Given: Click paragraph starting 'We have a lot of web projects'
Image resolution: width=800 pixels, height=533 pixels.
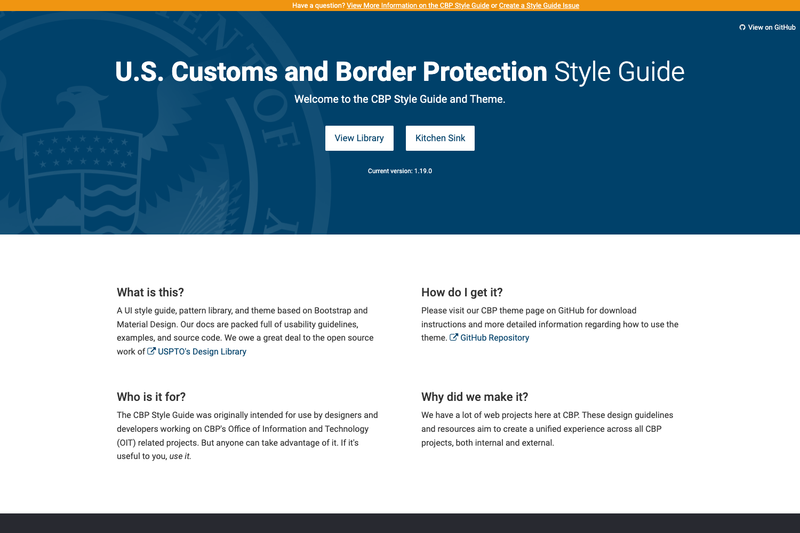Looking at the screenshot, I should [x=547, y=429].
